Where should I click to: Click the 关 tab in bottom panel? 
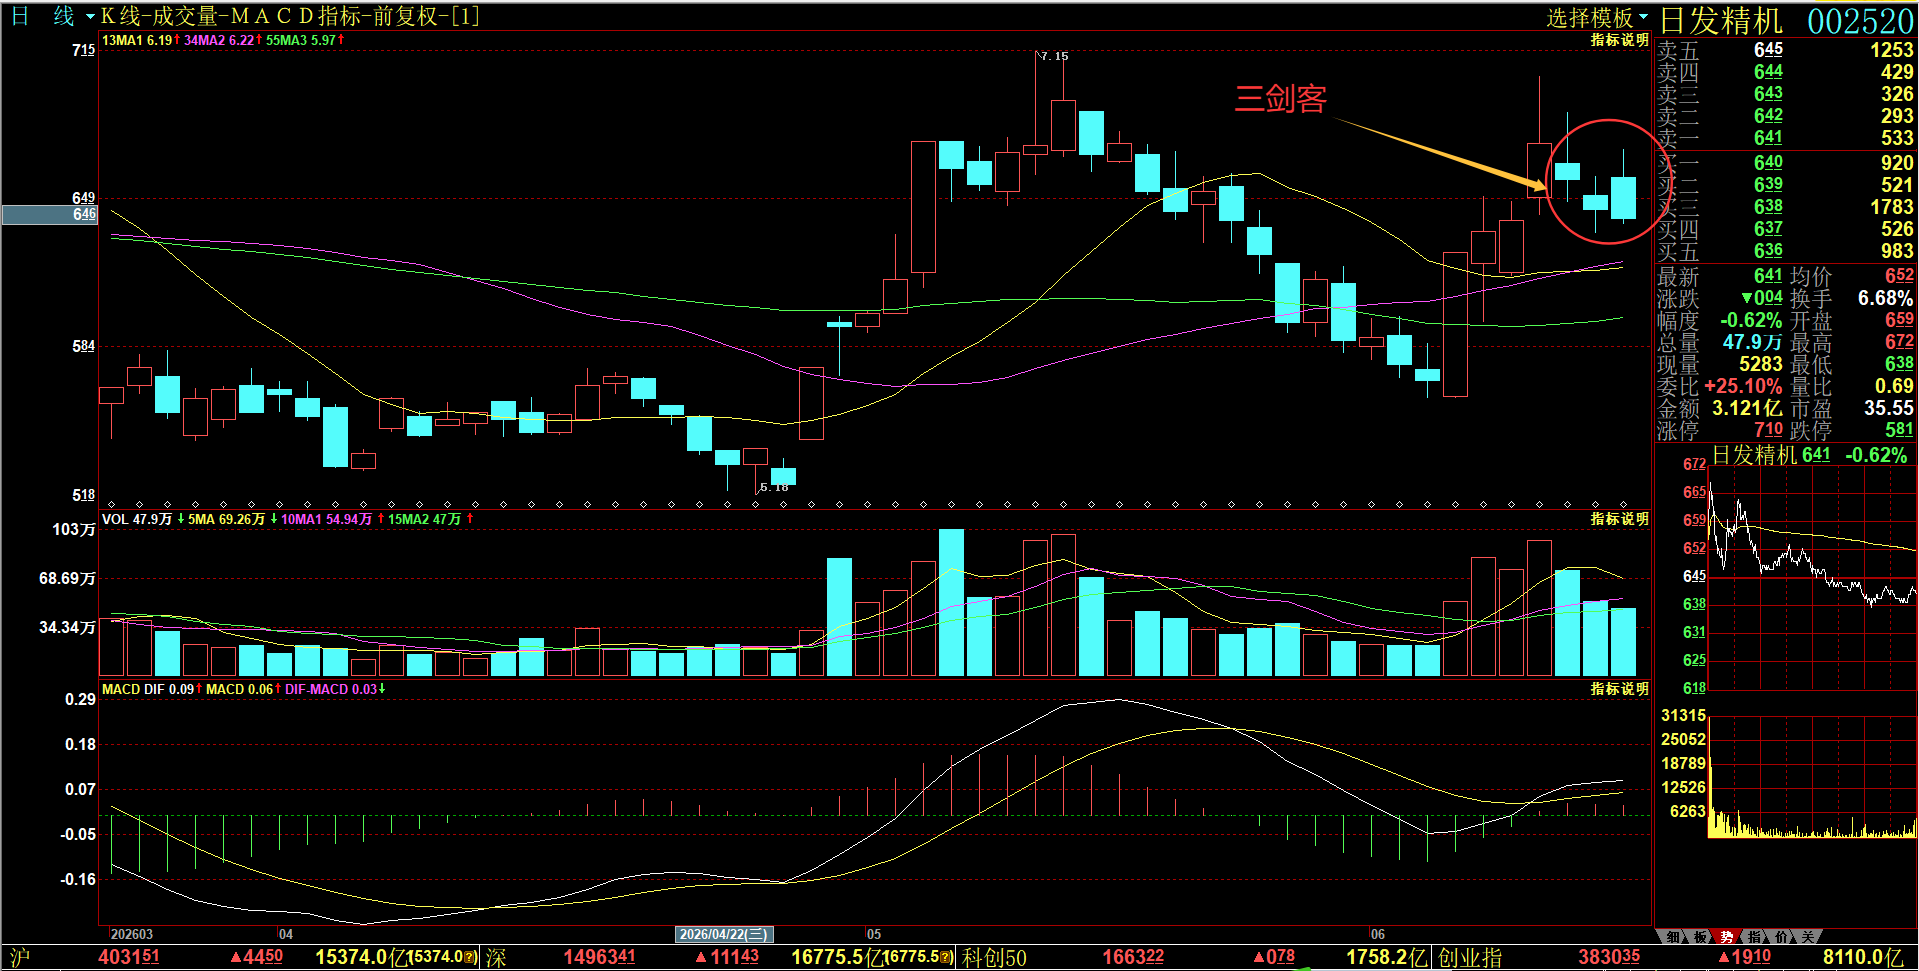coord(1808,937)
